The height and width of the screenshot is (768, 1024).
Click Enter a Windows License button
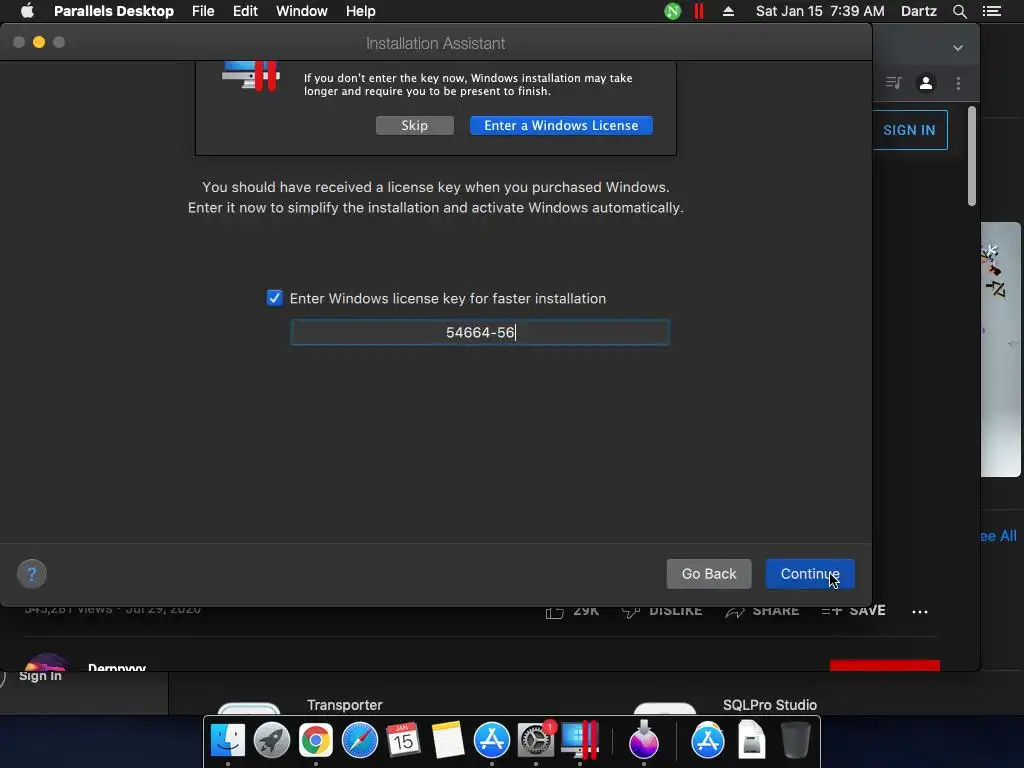[561, 125]
